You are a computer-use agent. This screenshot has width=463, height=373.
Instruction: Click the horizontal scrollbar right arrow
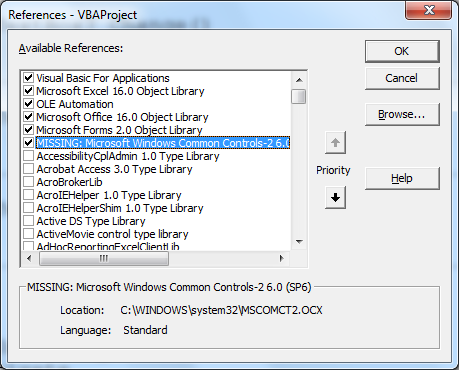pos(282,258)
